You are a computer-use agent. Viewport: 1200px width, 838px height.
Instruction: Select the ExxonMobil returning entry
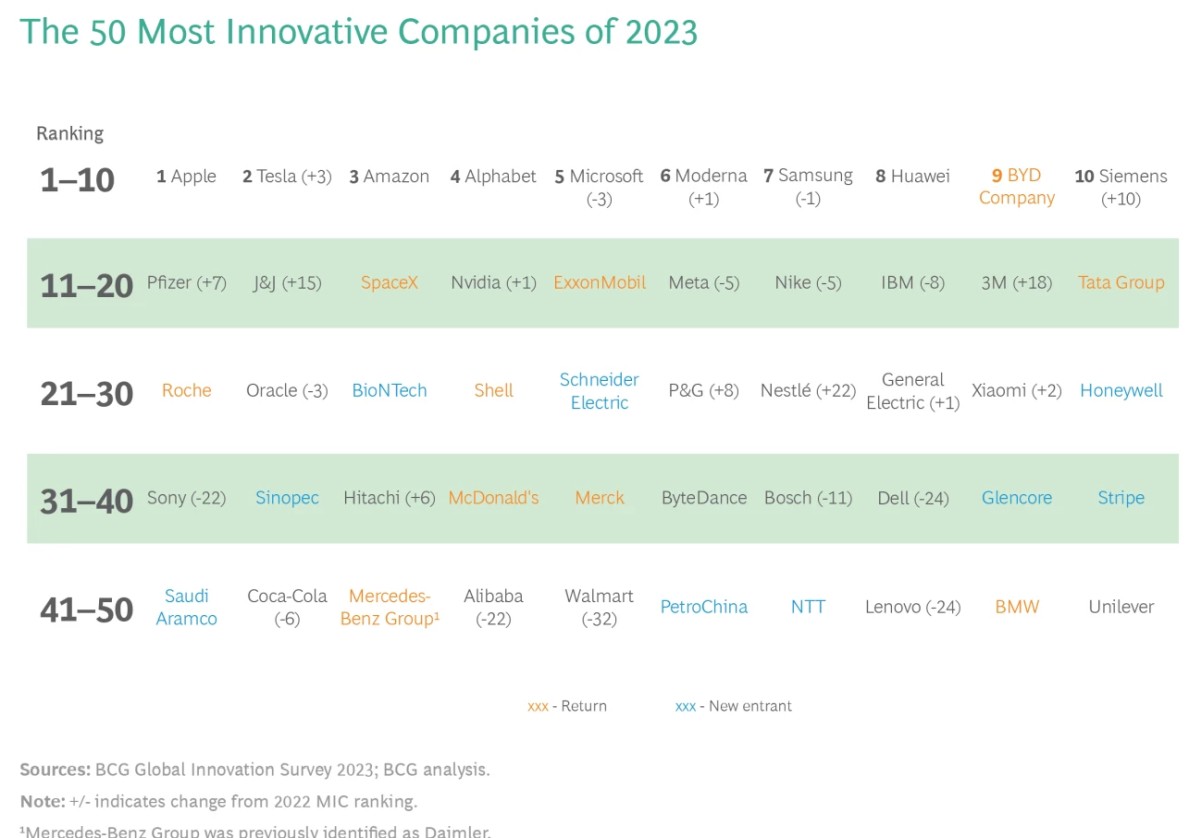click(600, 283)
